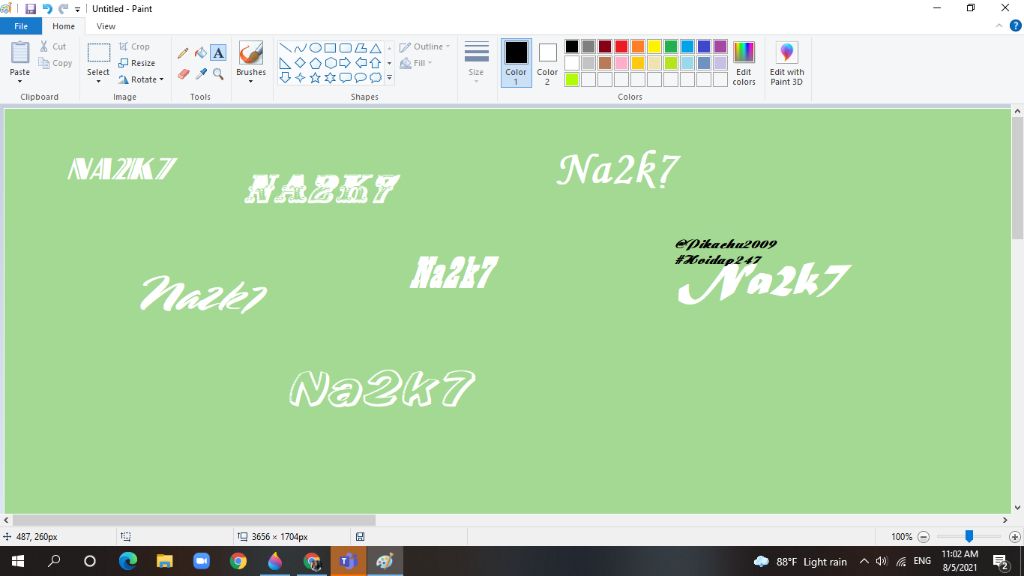Select the Oval shape
The width and height of the screenshot is (1024, 576).
coord(315,48)
